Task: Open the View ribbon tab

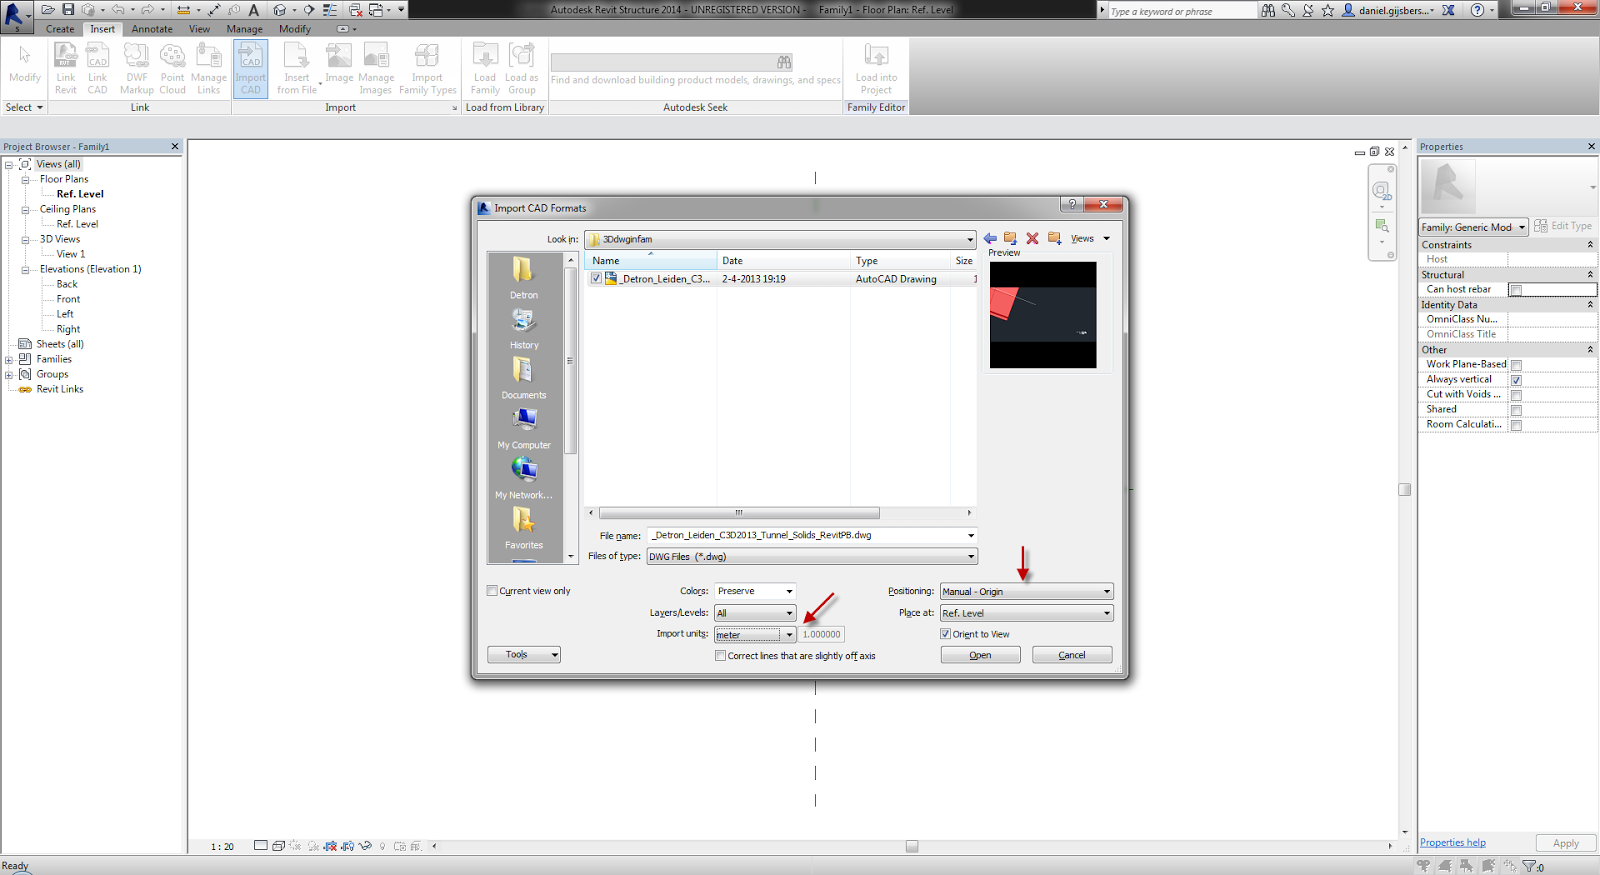Action: 199,29
